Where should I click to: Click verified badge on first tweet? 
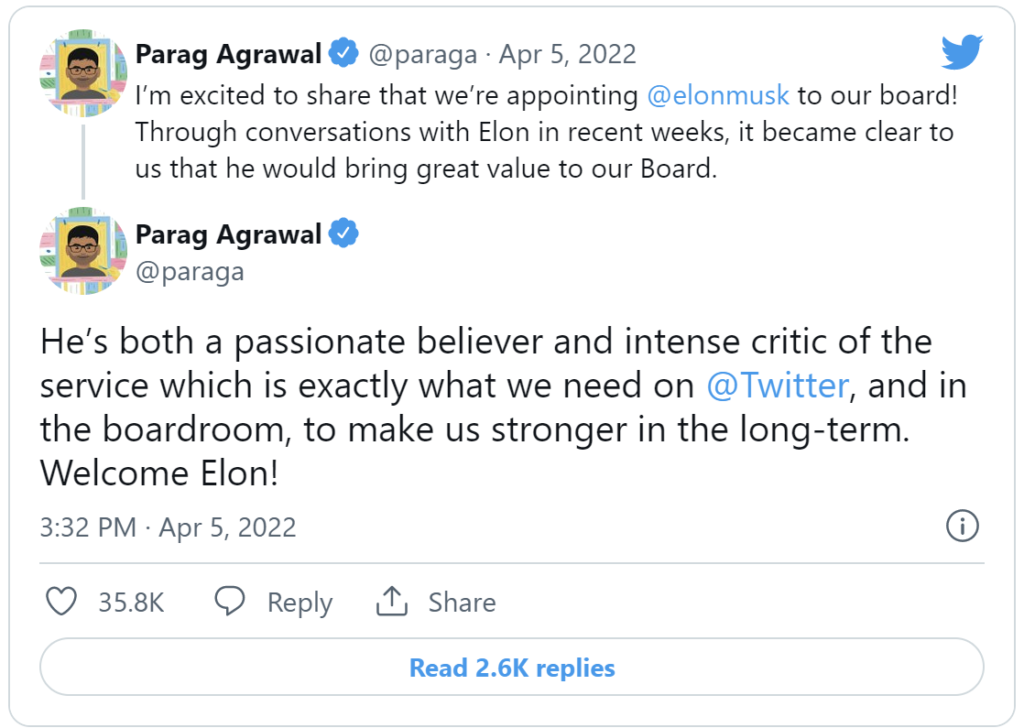pos(344,53)
